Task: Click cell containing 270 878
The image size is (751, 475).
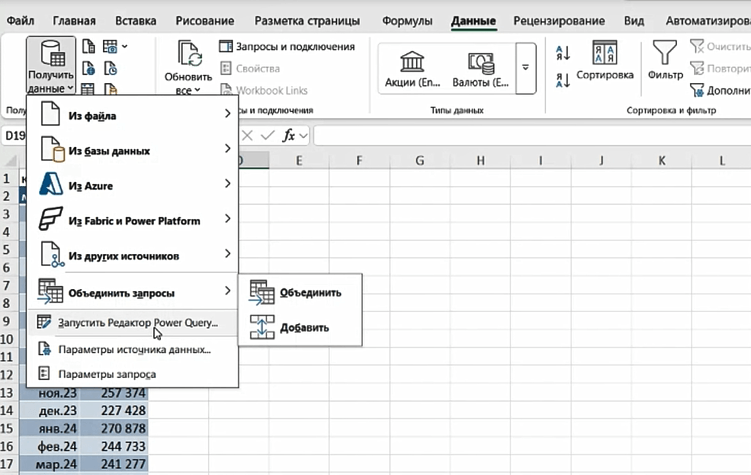Action: click(114, 428)
